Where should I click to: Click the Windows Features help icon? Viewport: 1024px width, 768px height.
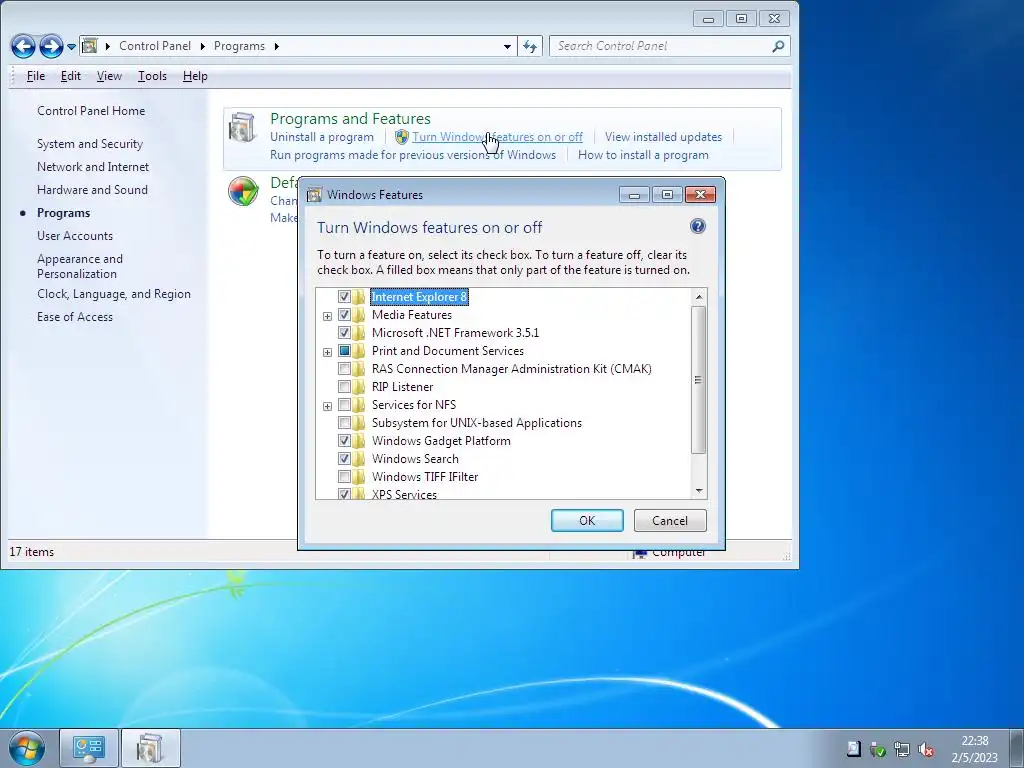(697, 227)
